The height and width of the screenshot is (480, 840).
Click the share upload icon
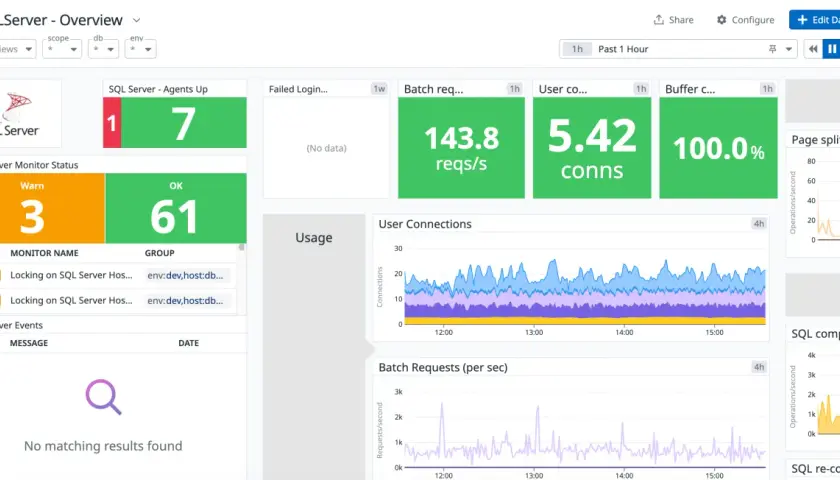click(x=658, y=20)
